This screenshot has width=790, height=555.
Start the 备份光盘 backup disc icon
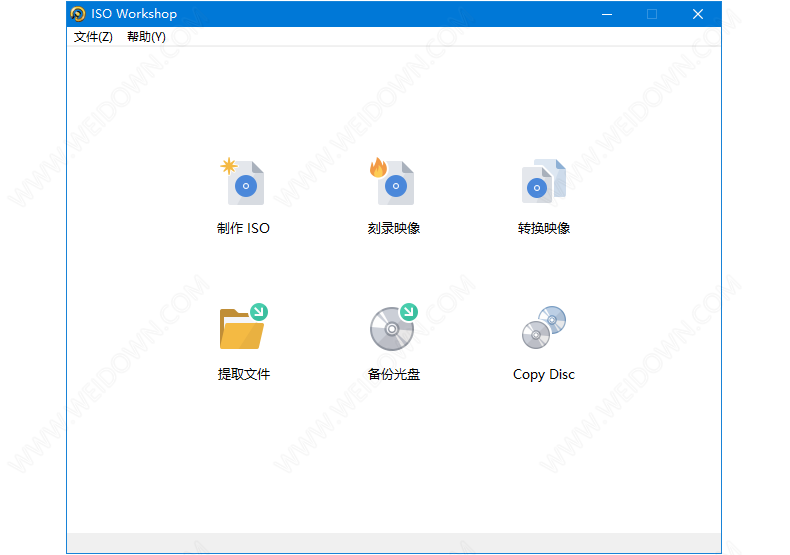[x=394, y=327]
